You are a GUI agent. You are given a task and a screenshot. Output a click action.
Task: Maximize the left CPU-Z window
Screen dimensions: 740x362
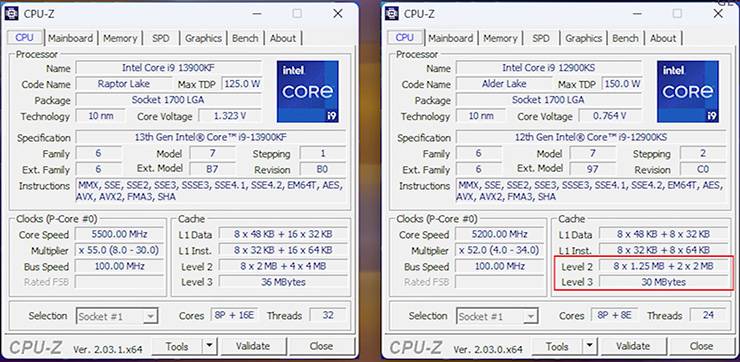pos(297,14)
